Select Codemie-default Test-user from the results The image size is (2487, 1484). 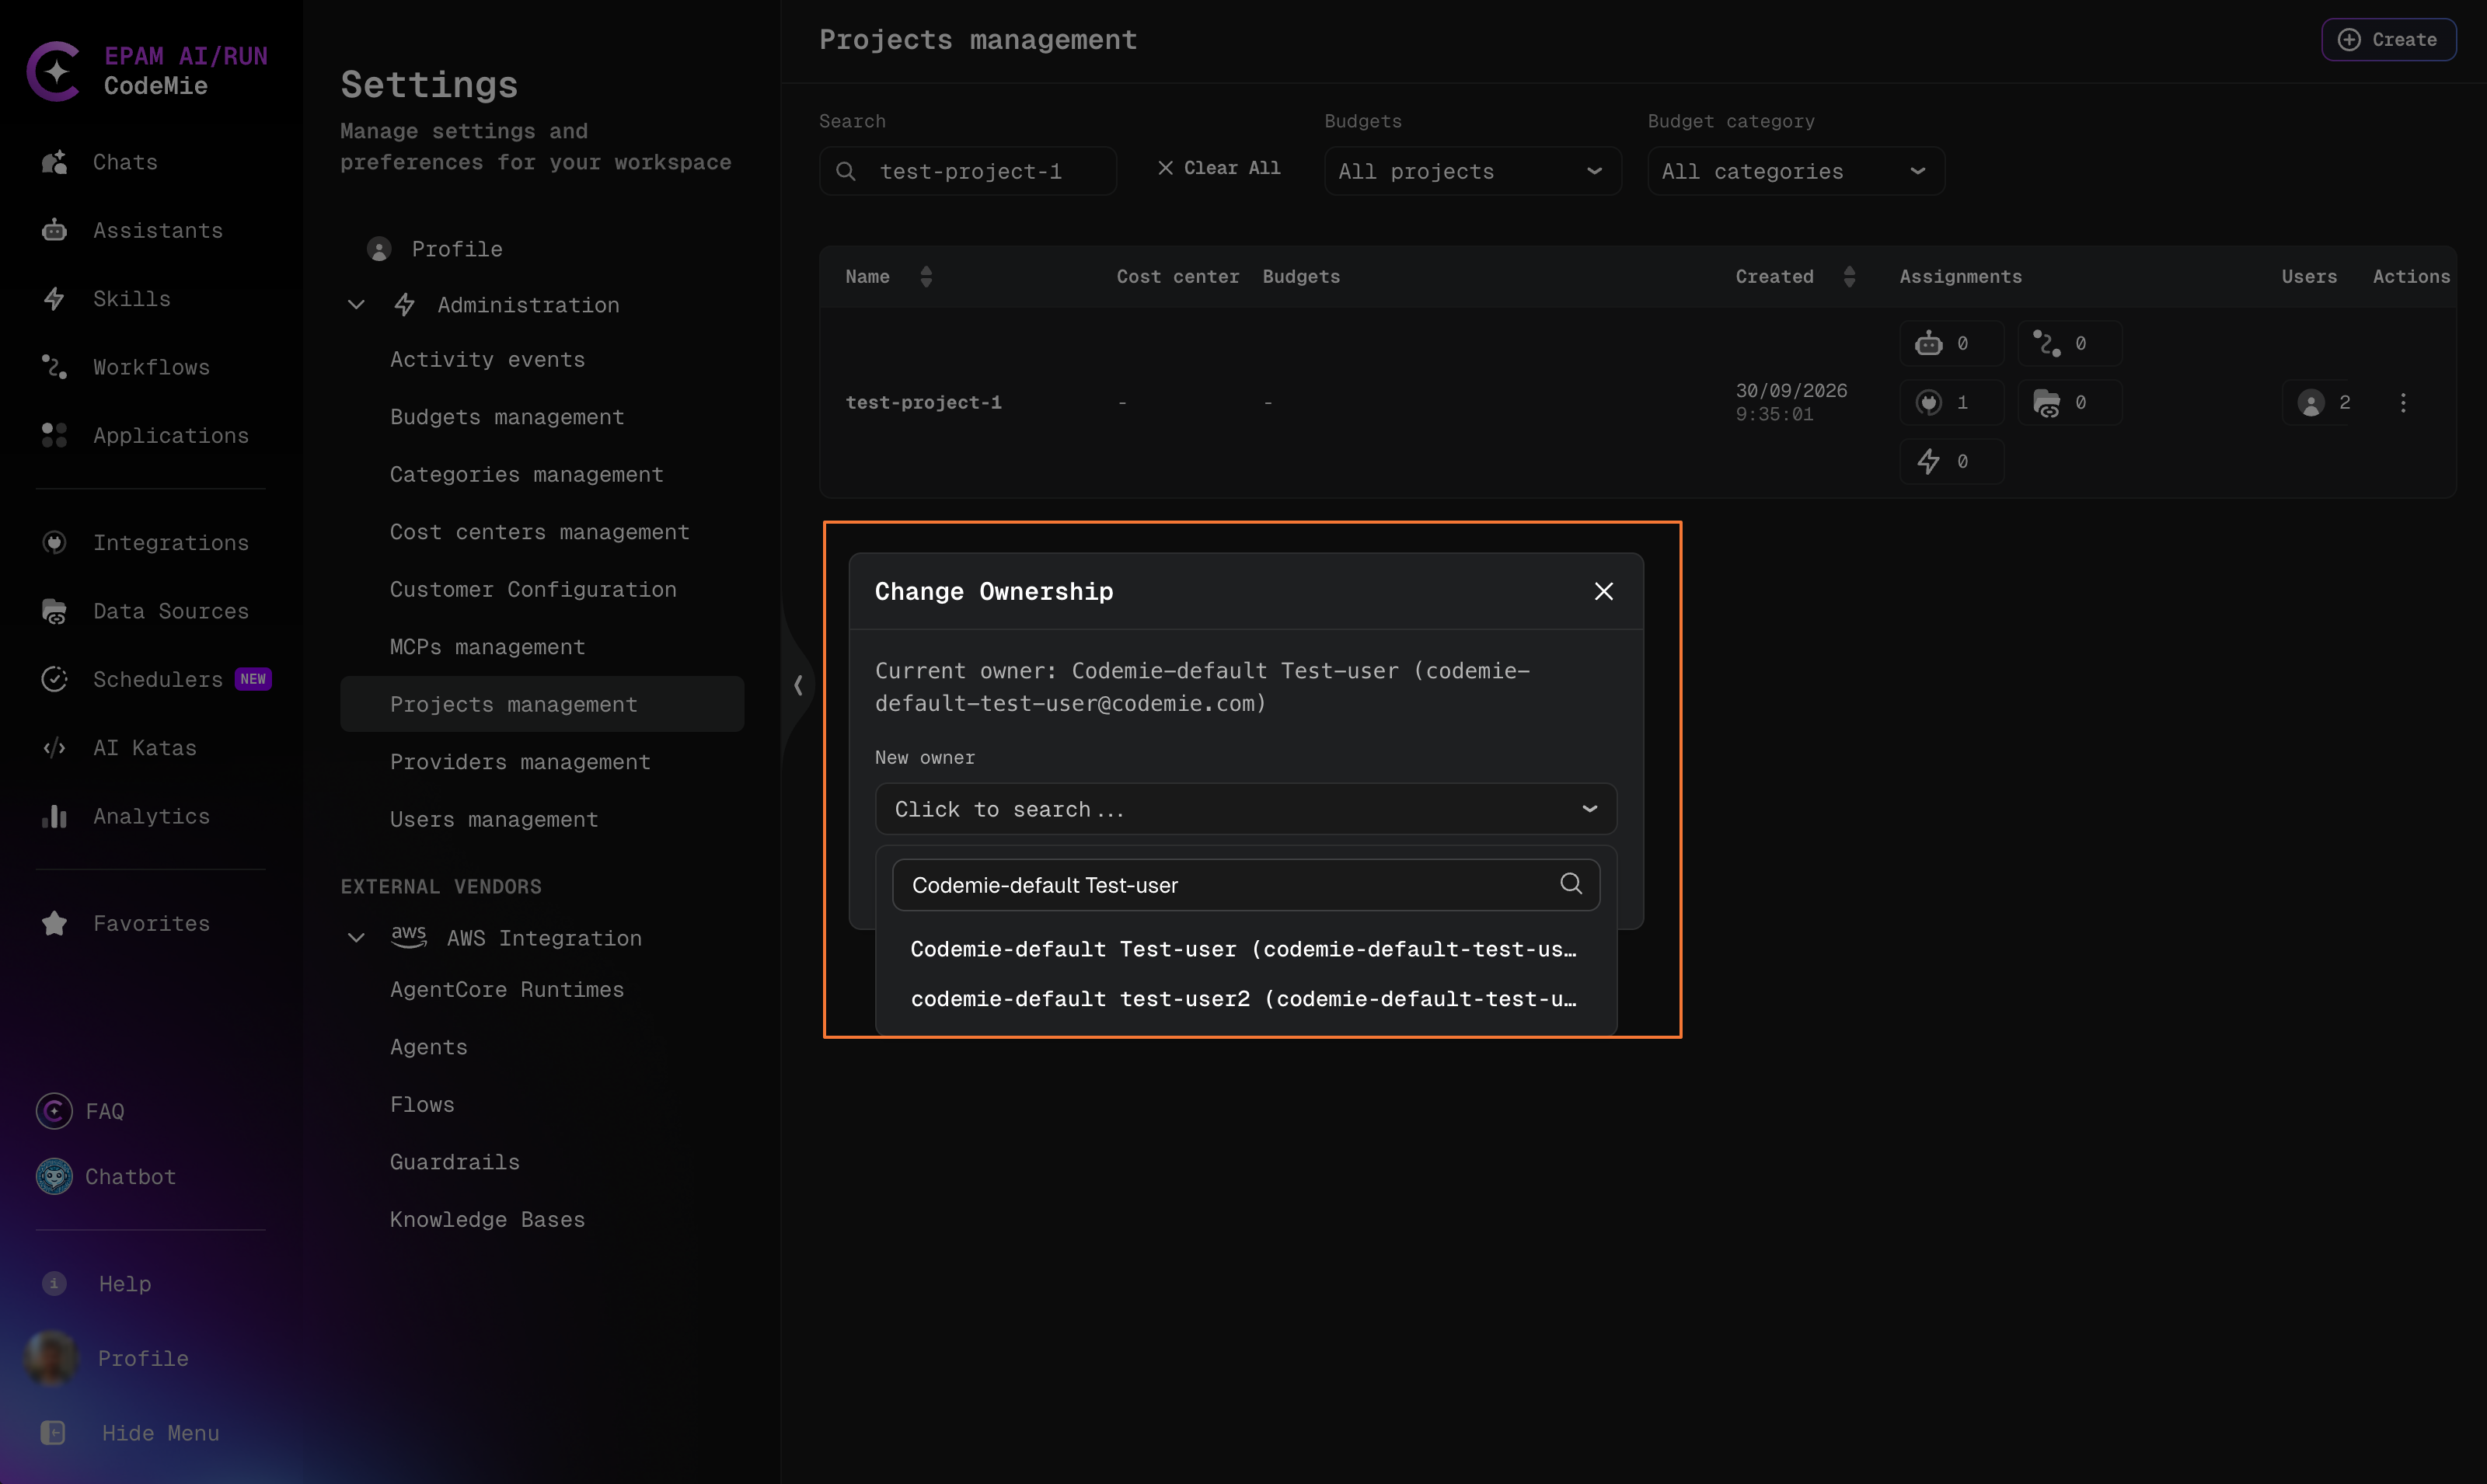(x=1244, y=949)
